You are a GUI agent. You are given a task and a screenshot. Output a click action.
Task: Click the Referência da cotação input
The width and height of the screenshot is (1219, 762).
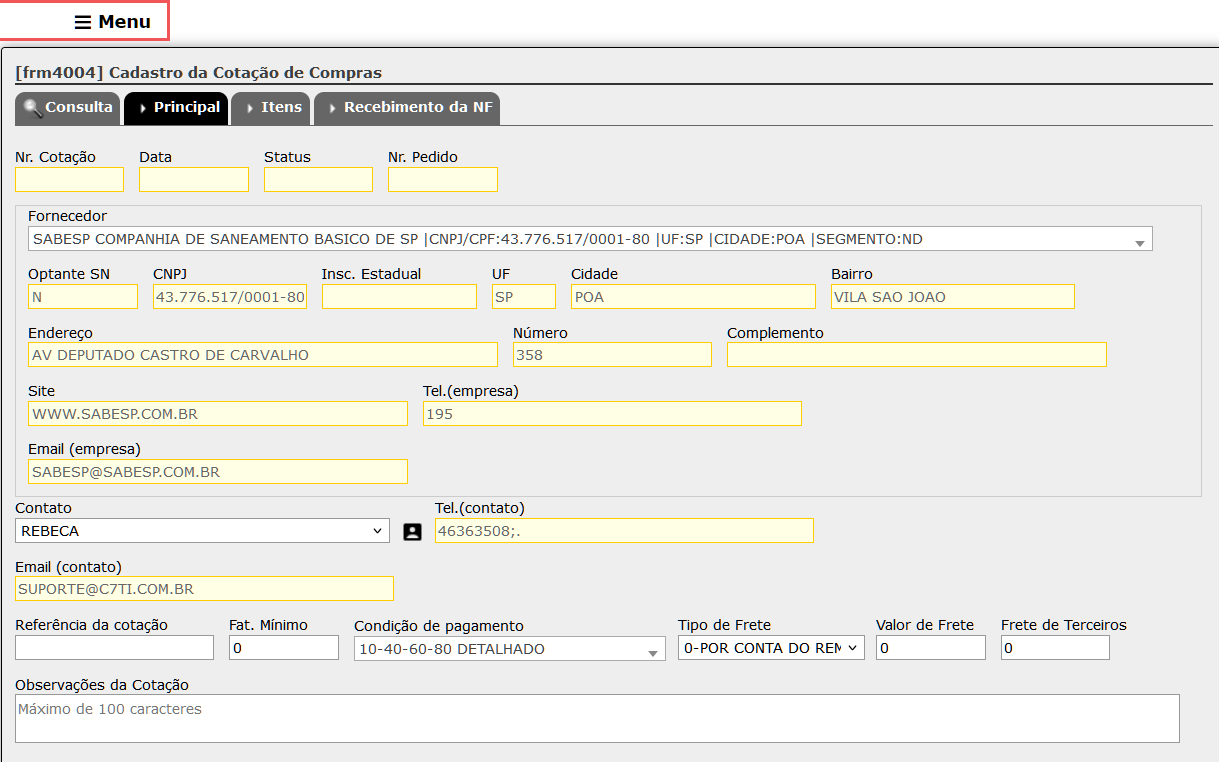(115, 648)
